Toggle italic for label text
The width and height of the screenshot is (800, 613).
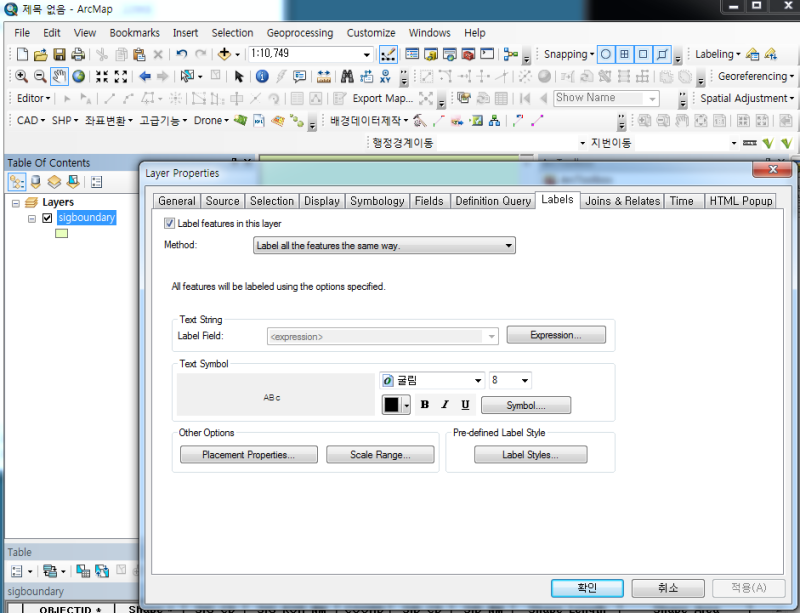[445, 405]
